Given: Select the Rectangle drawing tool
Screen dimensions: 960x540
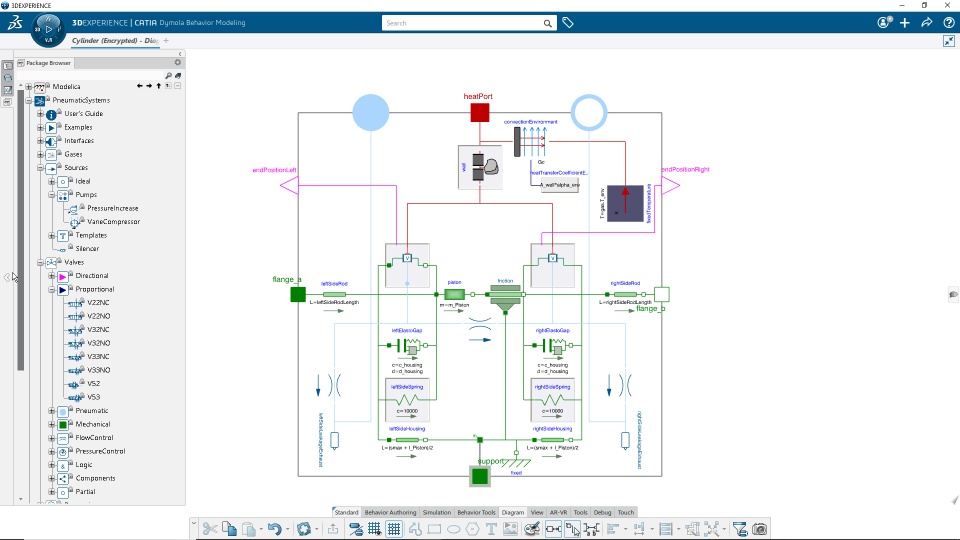Looking at the screenshot, I should (434, 529).
